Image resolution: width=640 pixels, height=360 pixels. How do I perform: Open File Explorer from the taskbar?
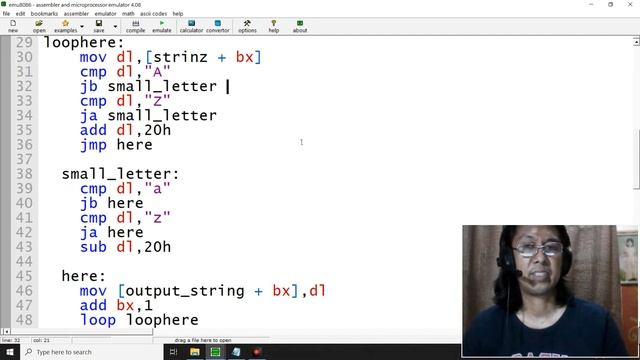click(x=195, y=352)
